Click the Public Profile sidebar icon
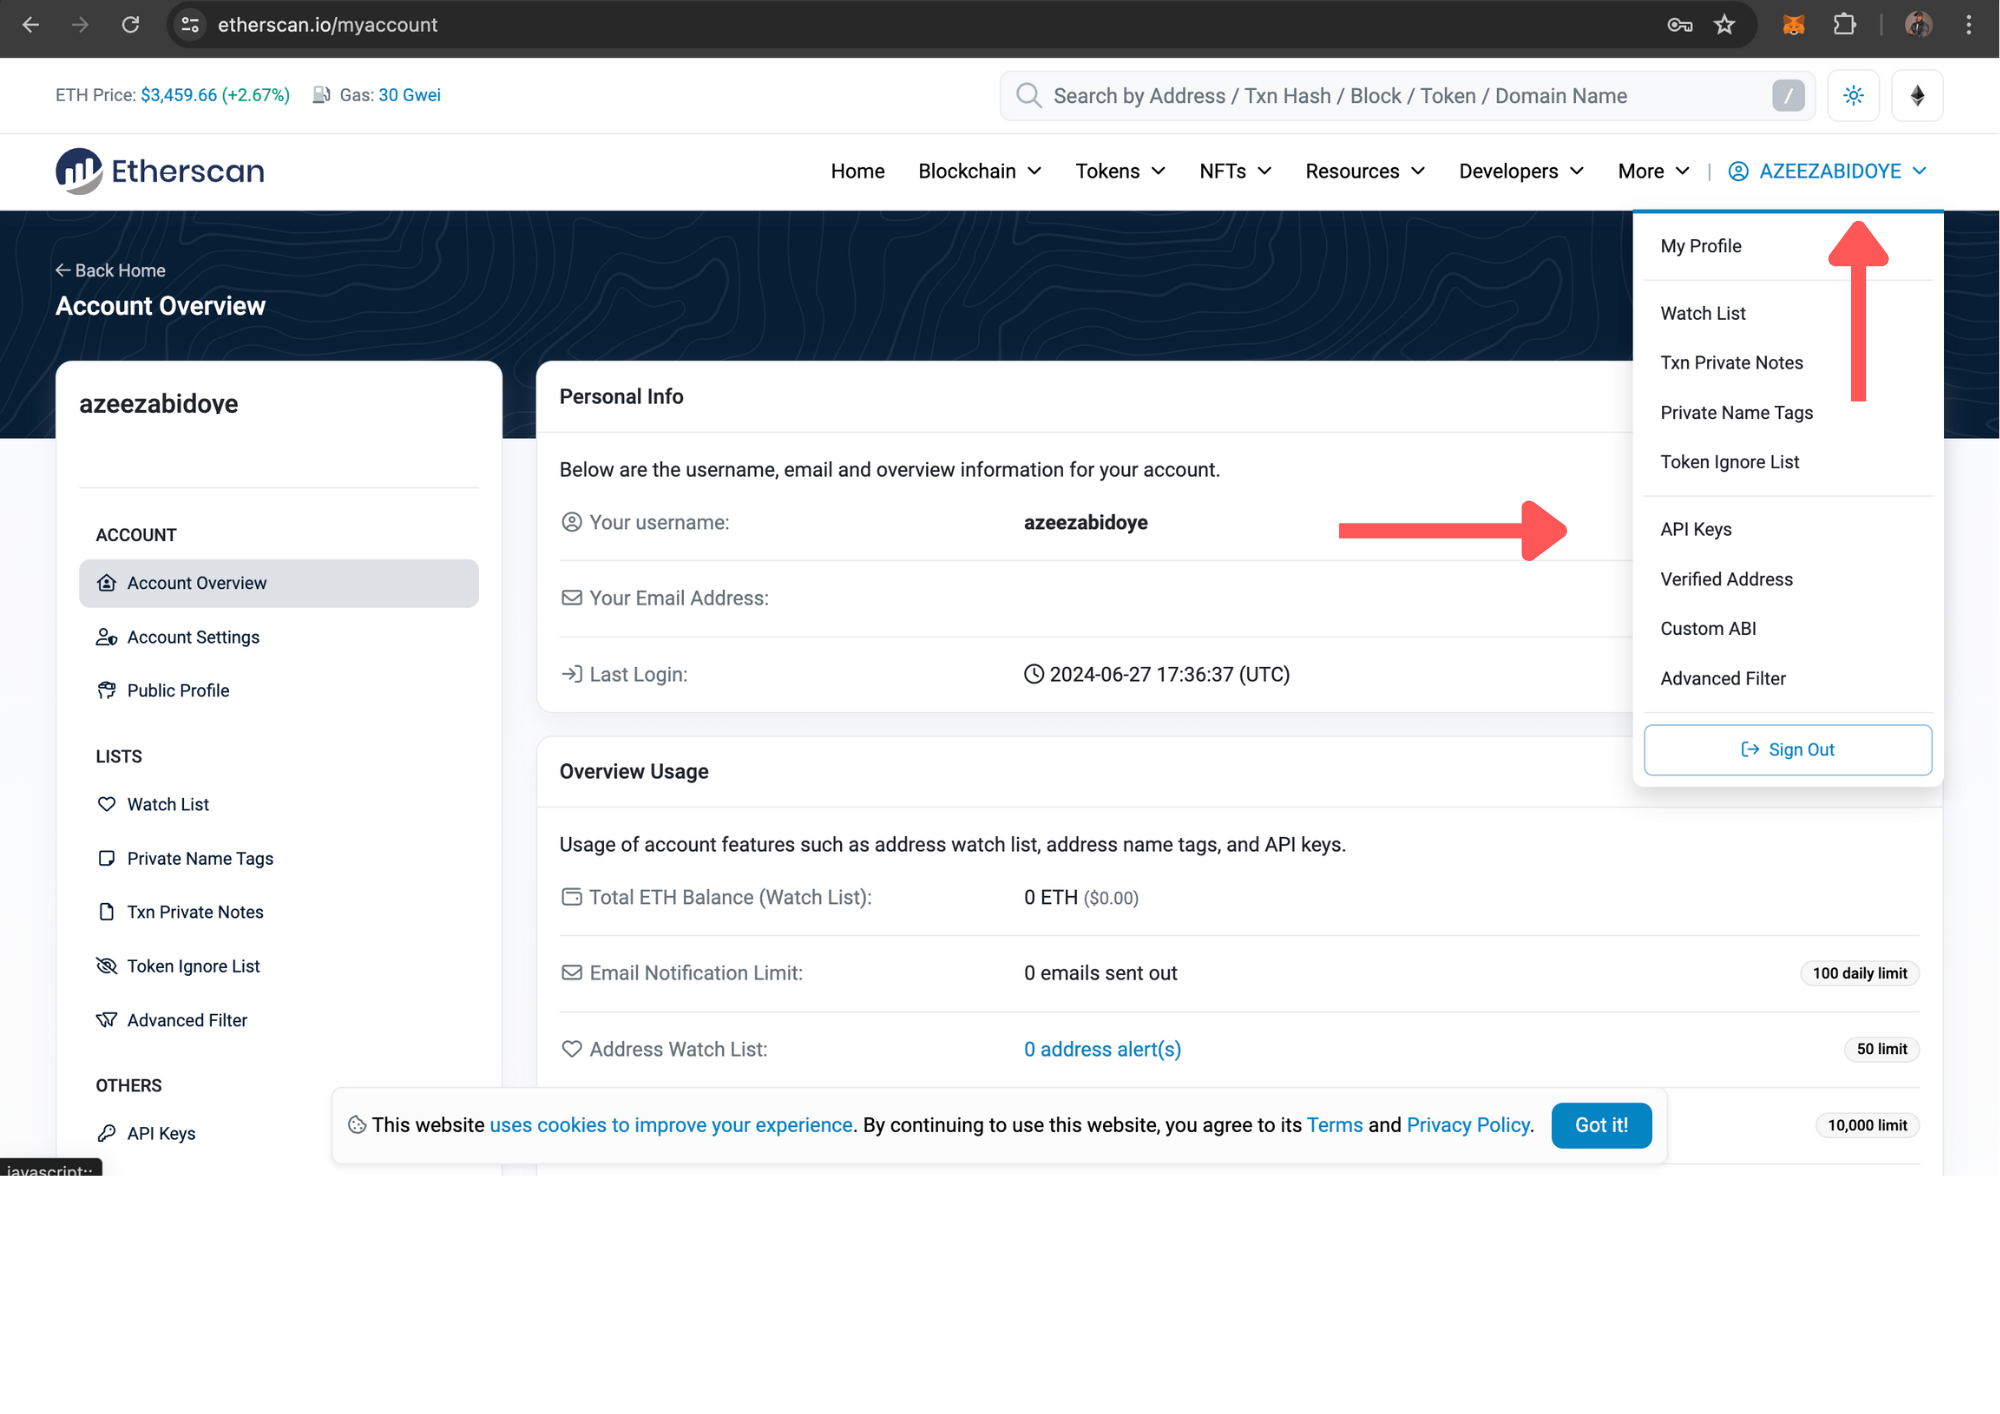 pyautogui.click(x=107, y=690)
